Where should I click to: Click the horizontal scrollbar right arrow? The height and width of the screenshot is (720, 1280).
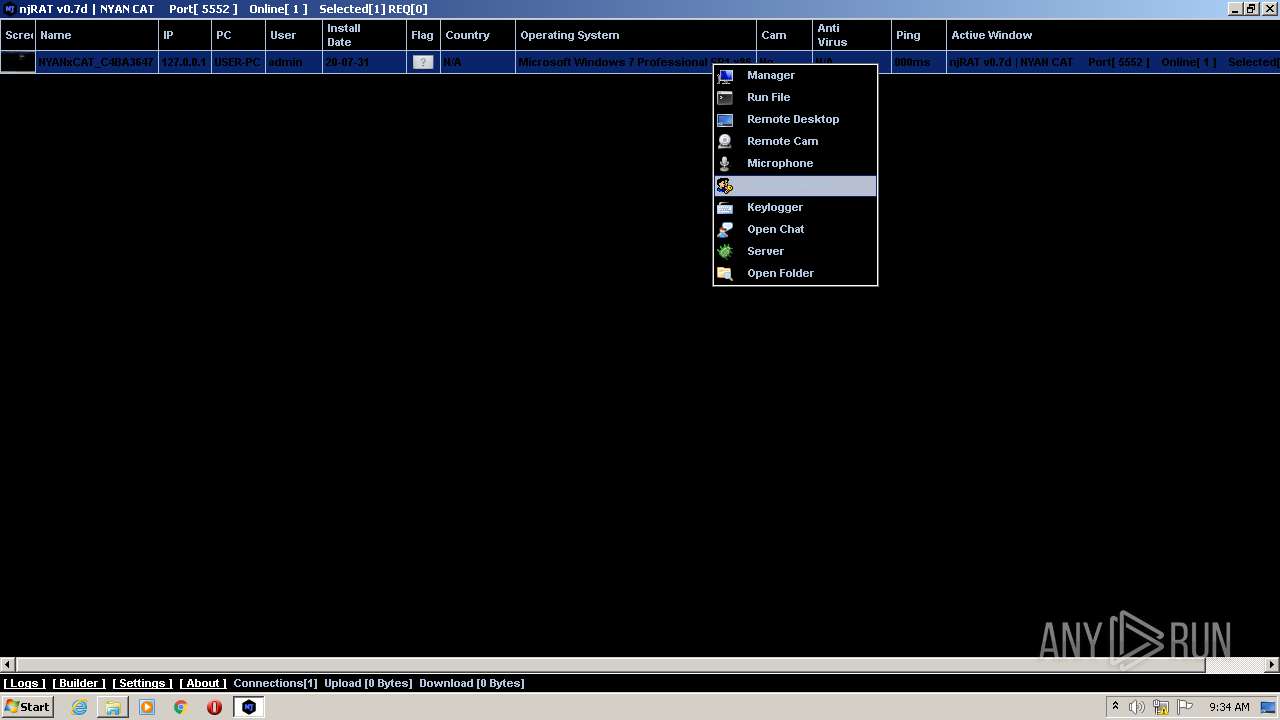1272,665
